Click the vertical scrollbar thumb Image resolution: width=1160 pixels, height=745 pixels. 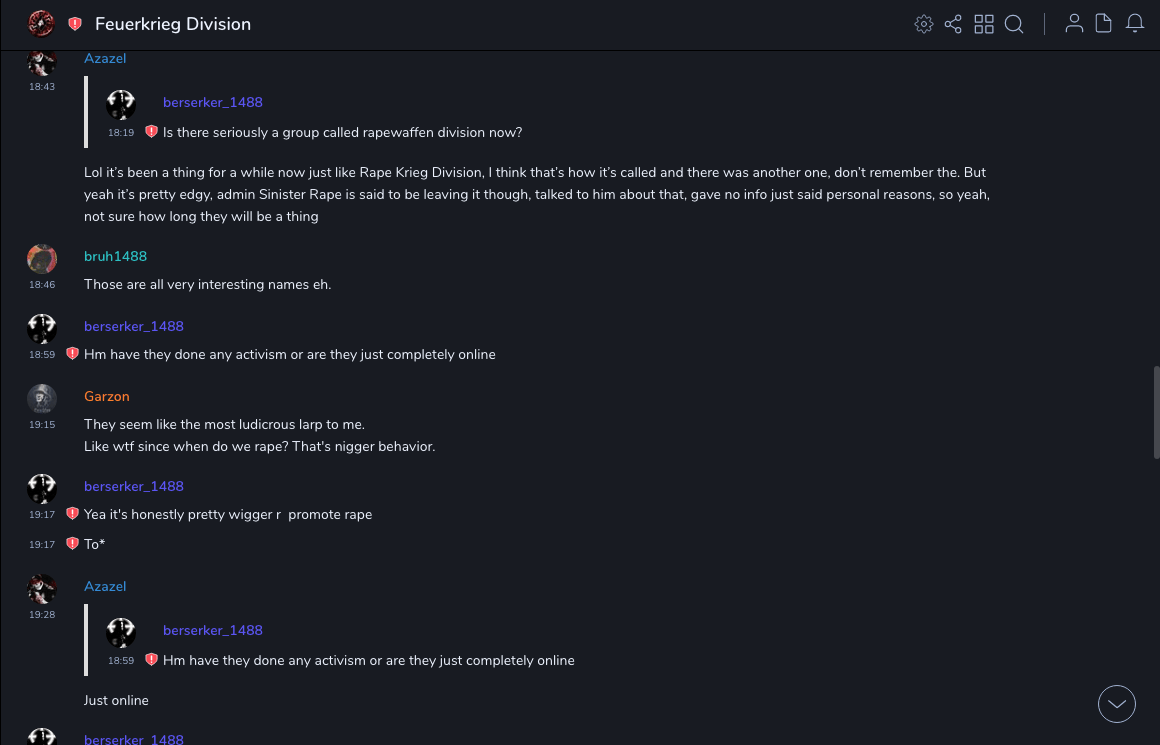[x=1155, y=411]
